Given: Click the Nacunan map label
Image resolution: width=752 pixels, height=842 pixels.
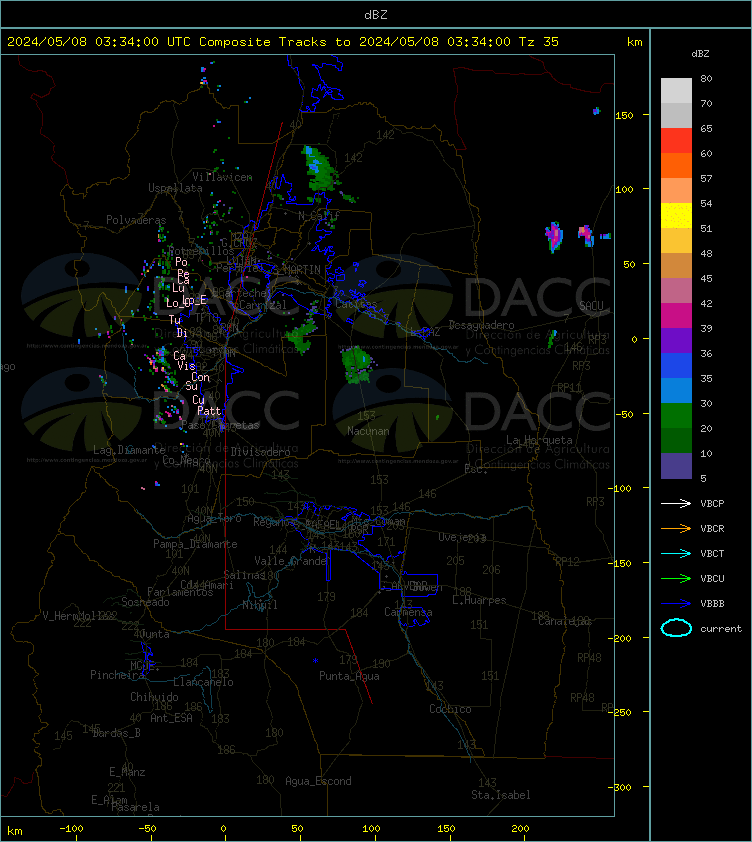Looking at the screenshot, I should (x=368, y=431).
